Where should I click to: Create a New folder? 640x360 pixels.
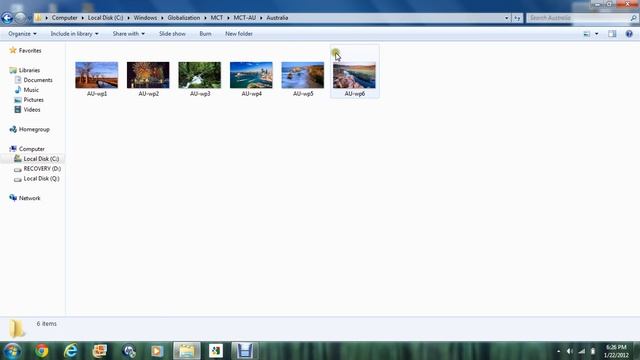[x=239, y=34]
